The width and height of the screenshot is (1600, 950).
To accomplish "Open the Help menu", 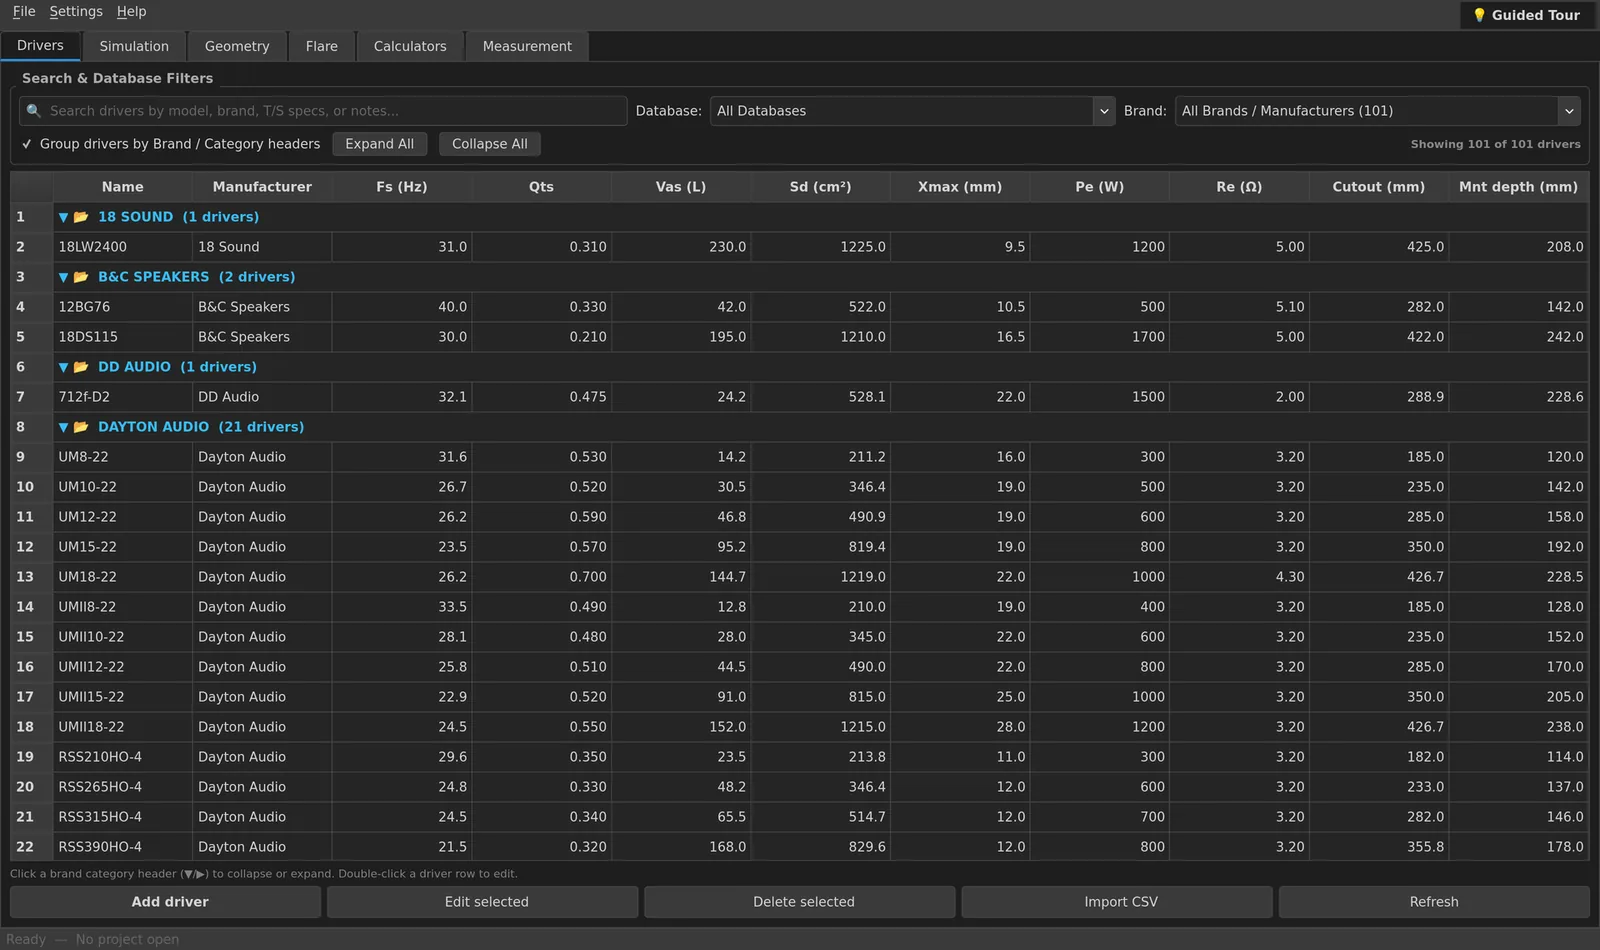I will (131, 12).
